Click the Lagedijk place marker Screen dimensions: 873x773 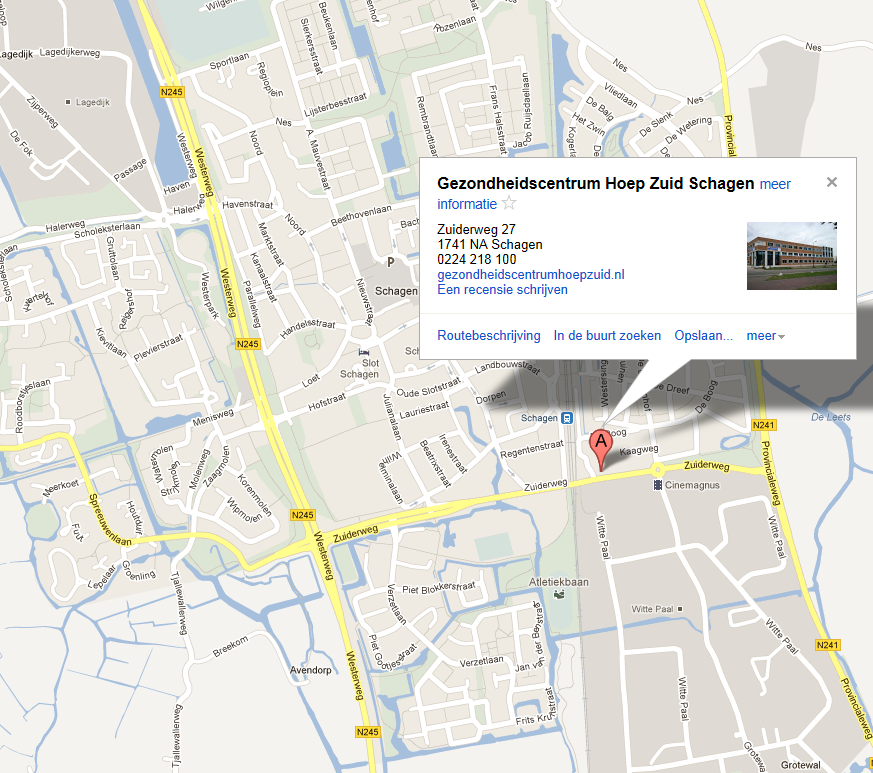pos(68,102)
